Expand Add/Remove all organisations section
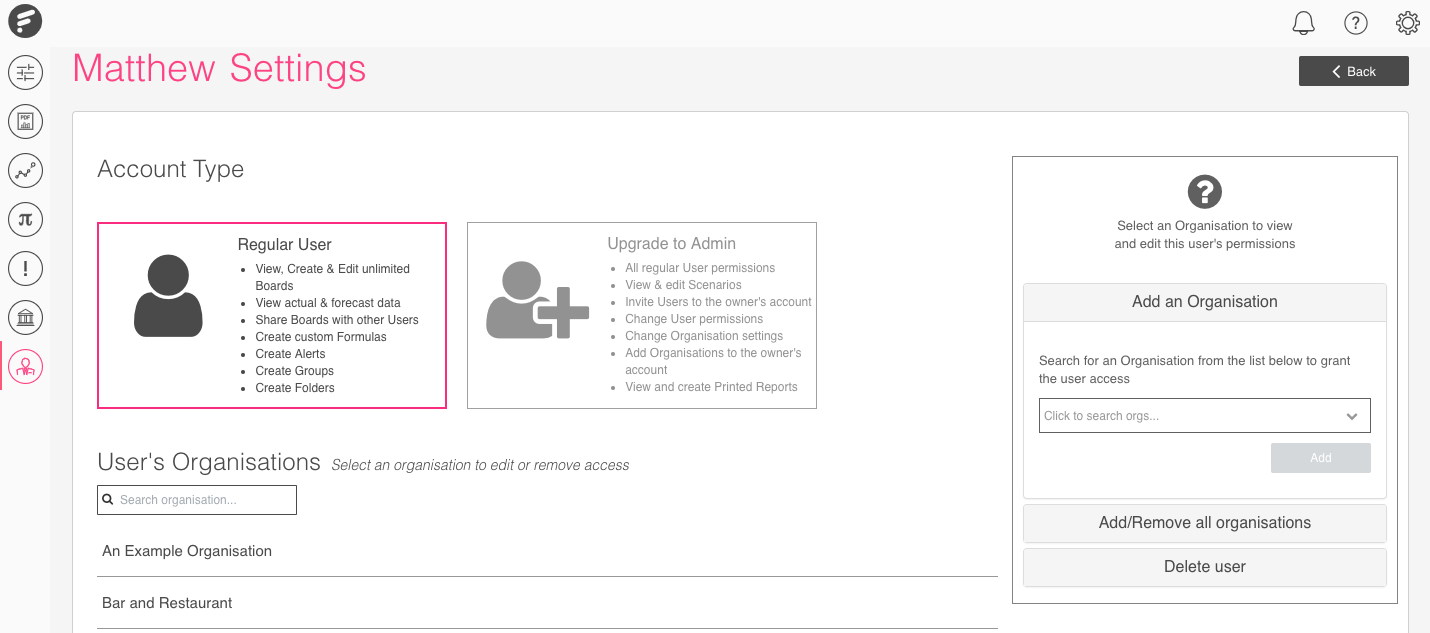Screen dimensions: 1430x633 pos(1205,523)
